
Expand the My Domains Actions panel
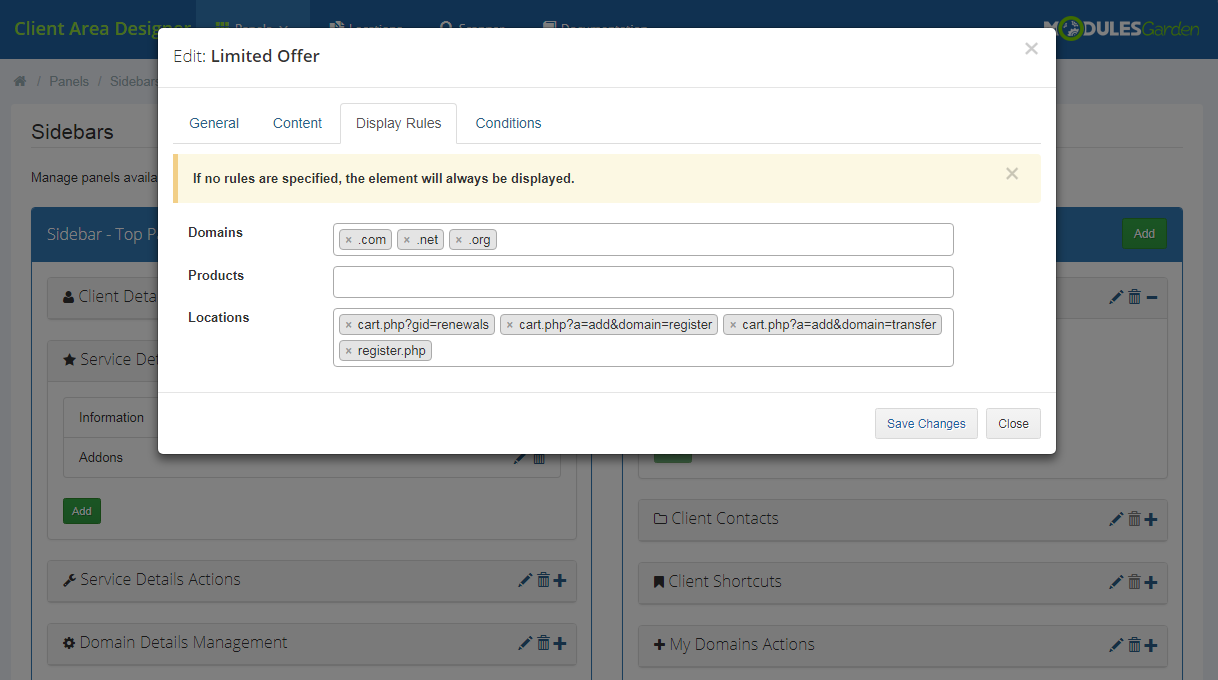1151,645
